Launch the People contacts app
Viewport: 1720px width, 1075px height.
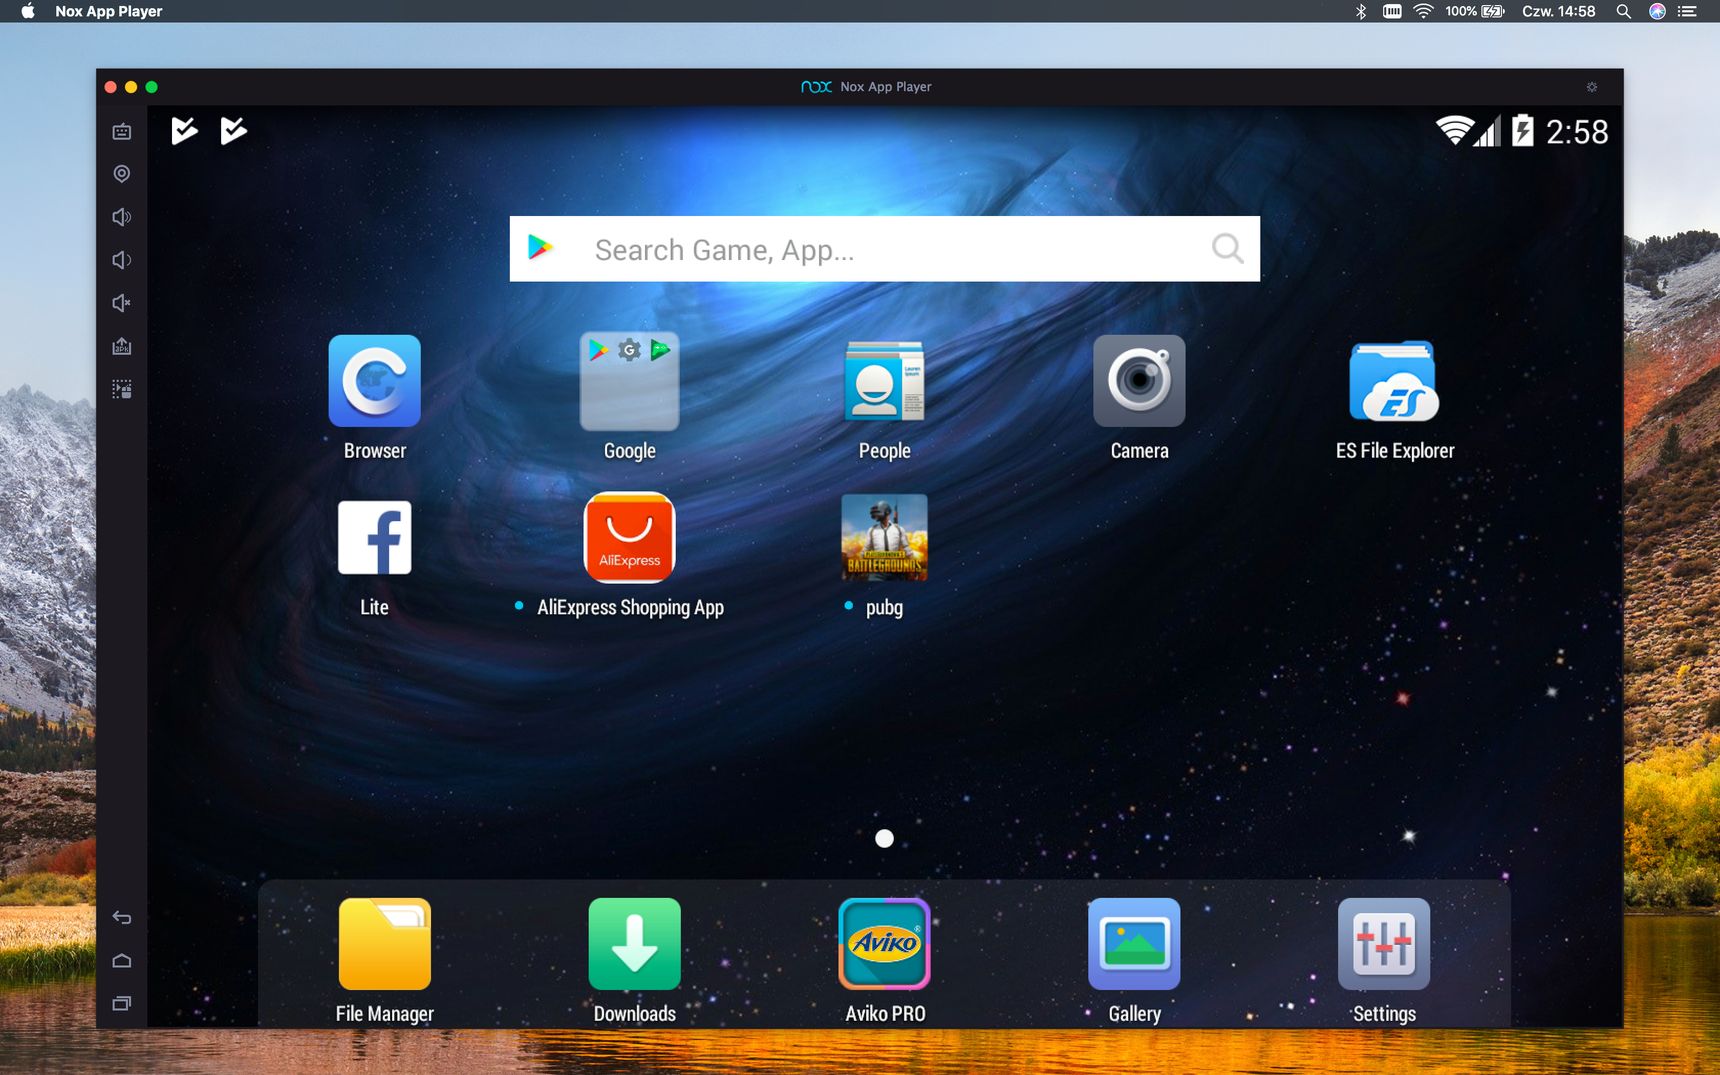point(884,381)
